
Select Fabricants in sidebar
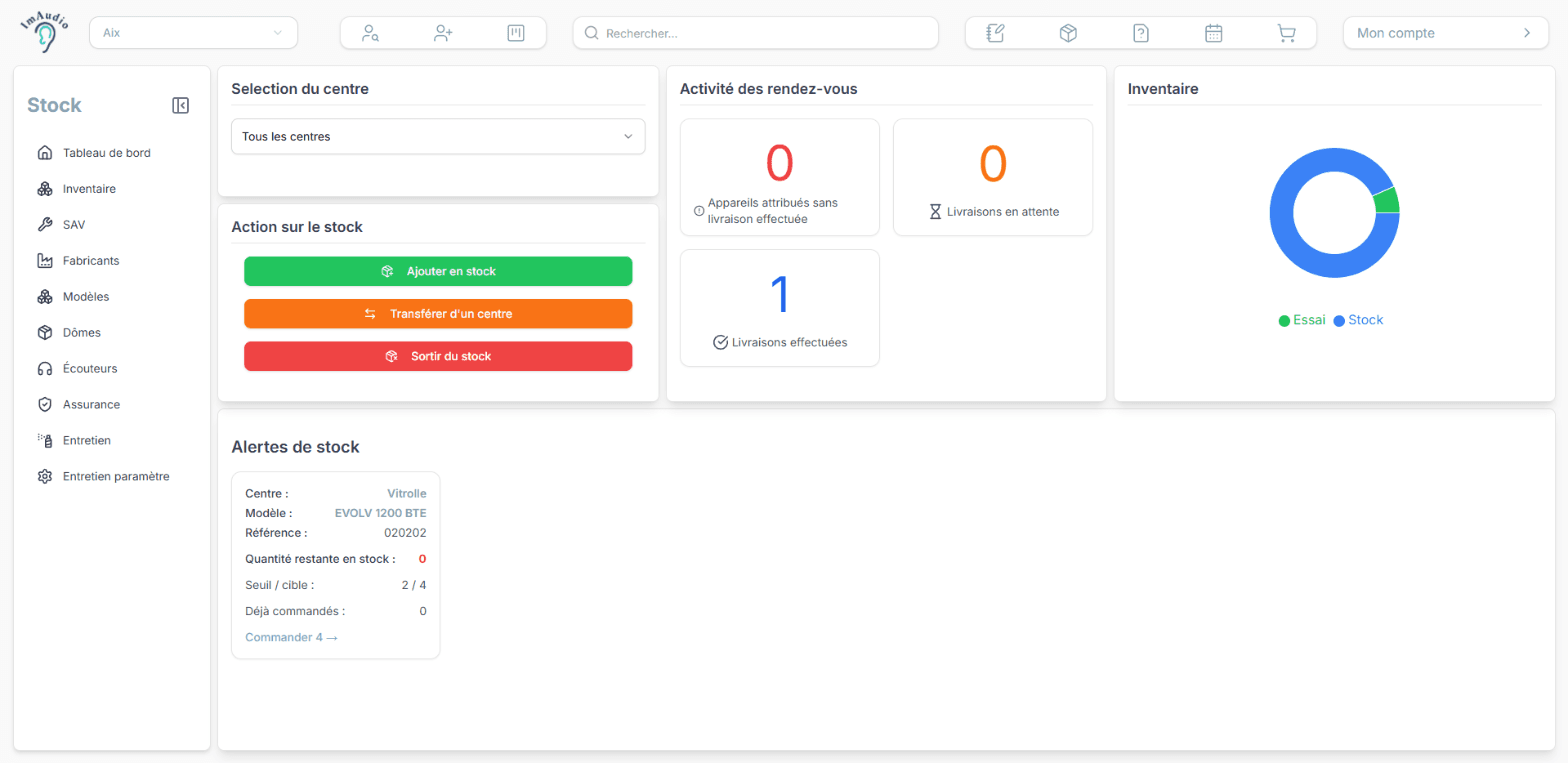point(90,261)
